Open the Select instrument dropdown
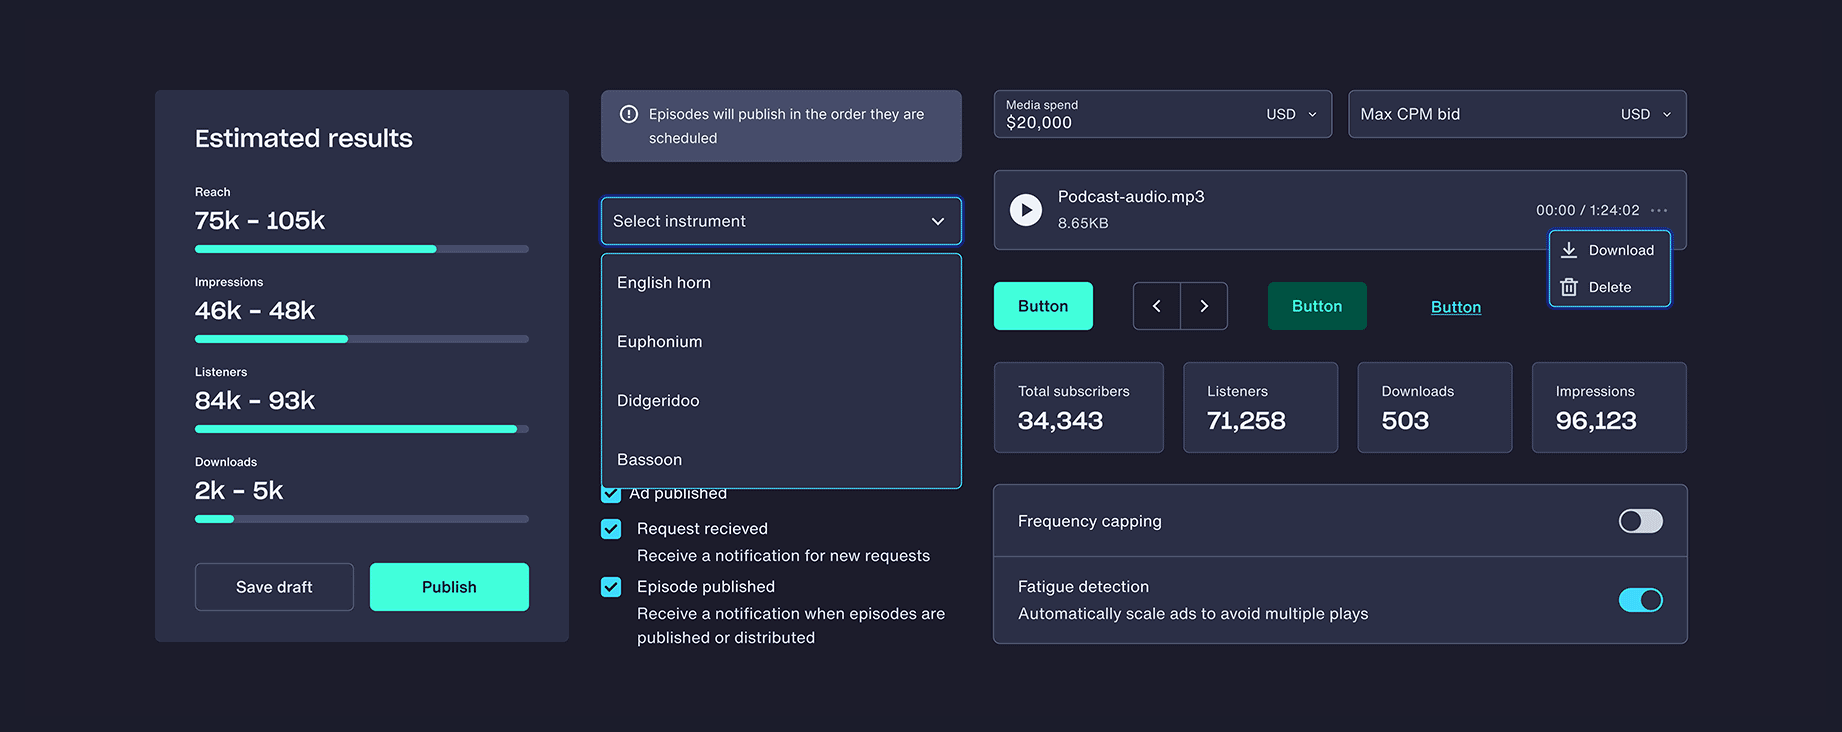The width and height of the screenshot is (1842, 732). coord(781,221)
